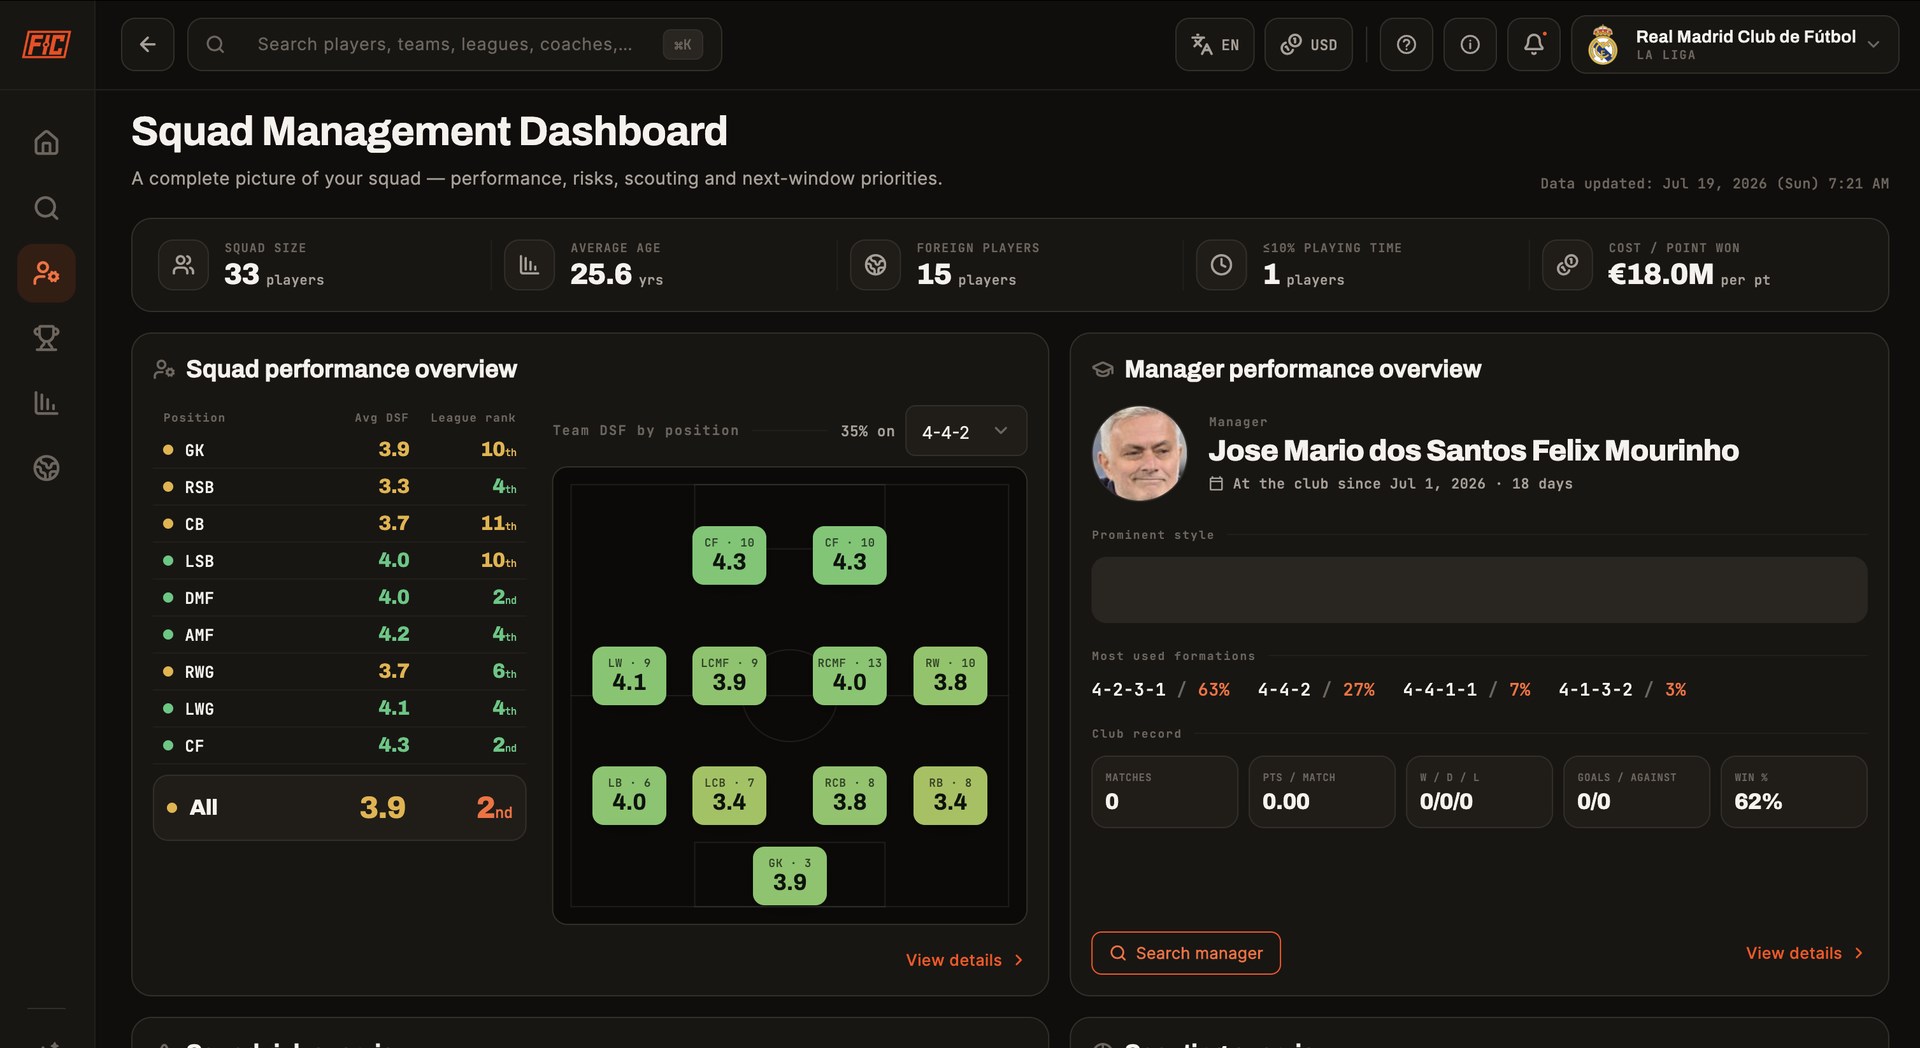Click the Playing Time clock icon
Image resolution: width=1920 pixels, height=1048 pixels.
pyautogui.click(x=1221, y=265)
